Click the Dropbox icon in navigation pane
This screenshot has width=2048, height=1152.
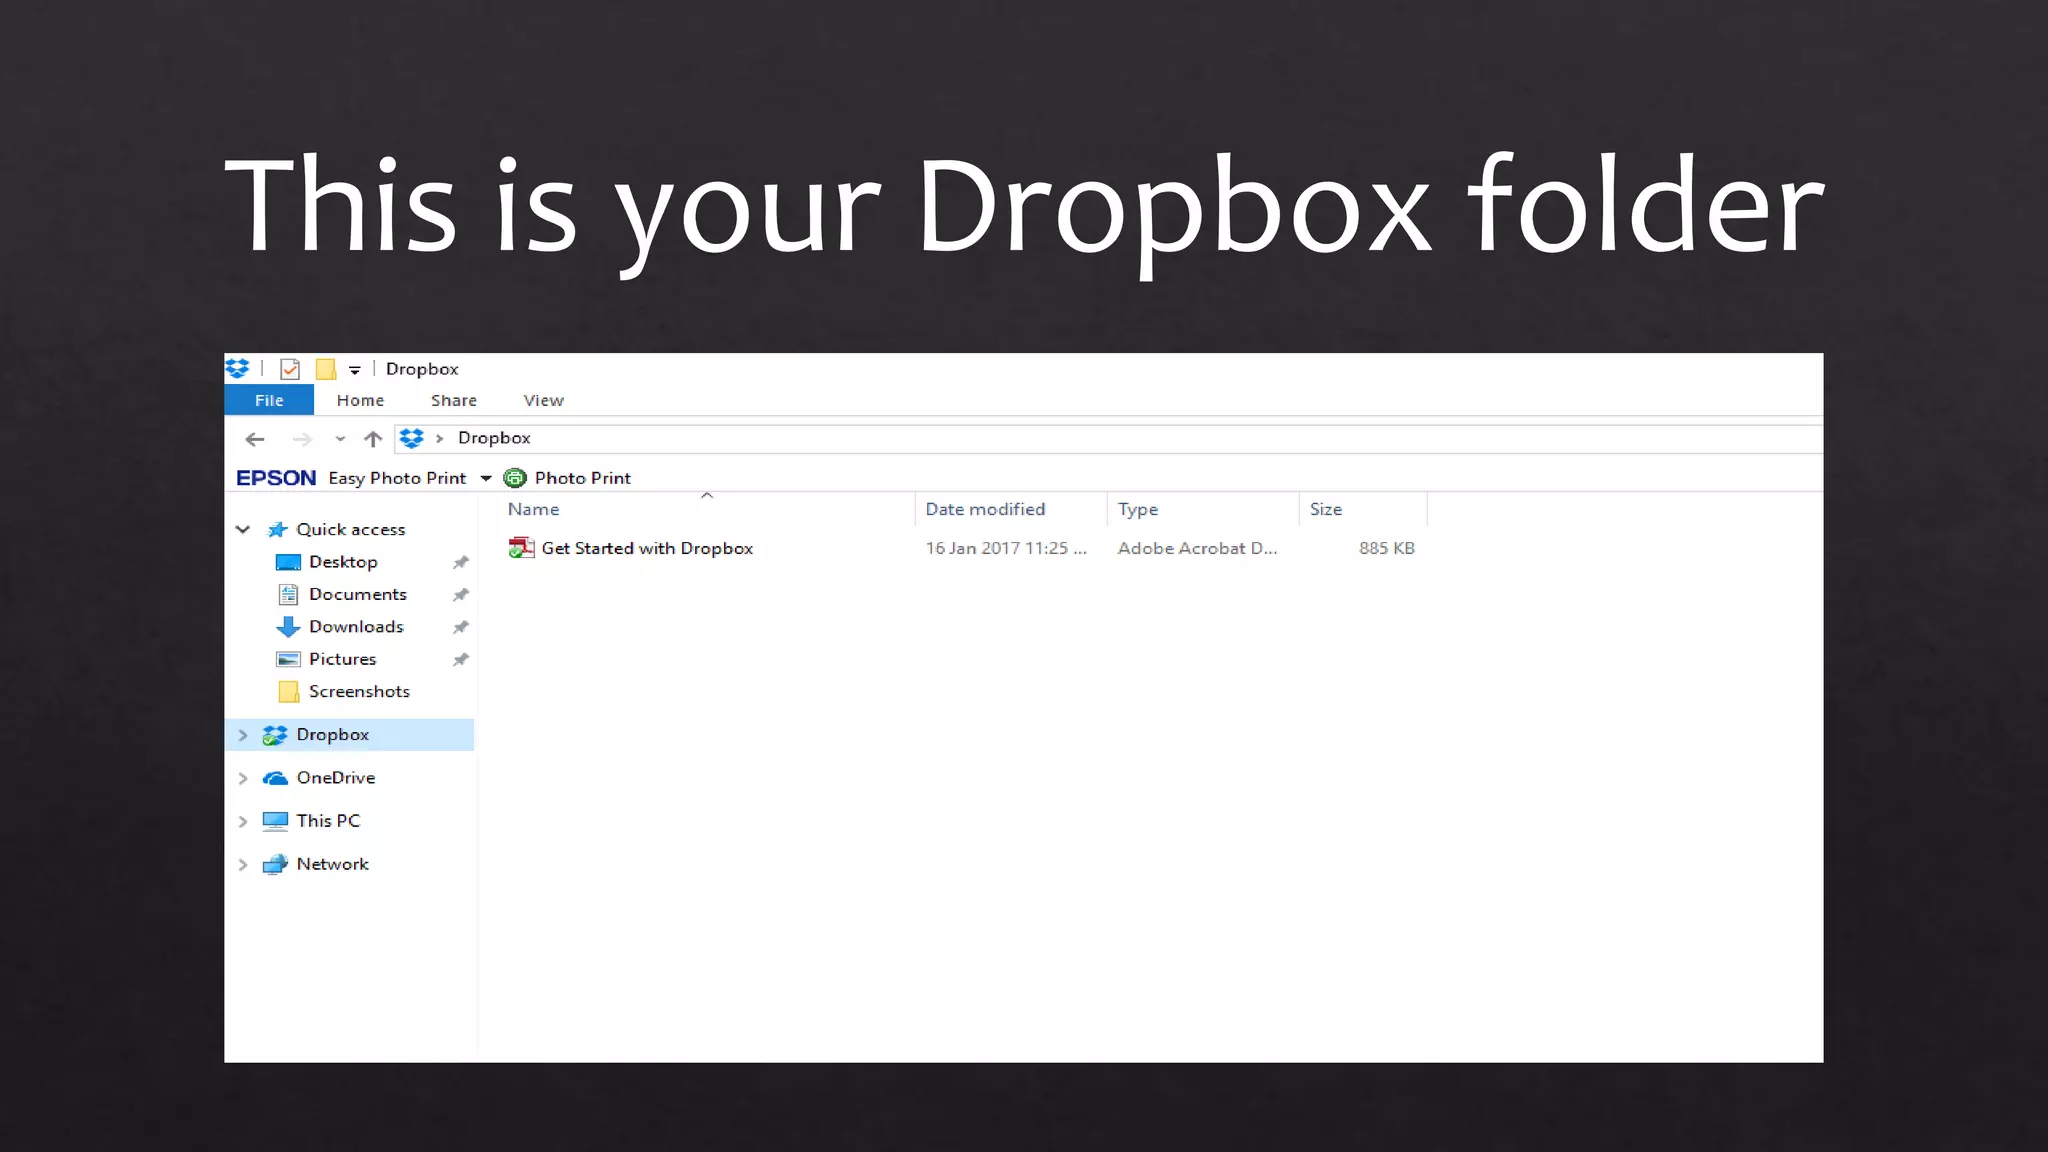[275, 735]
